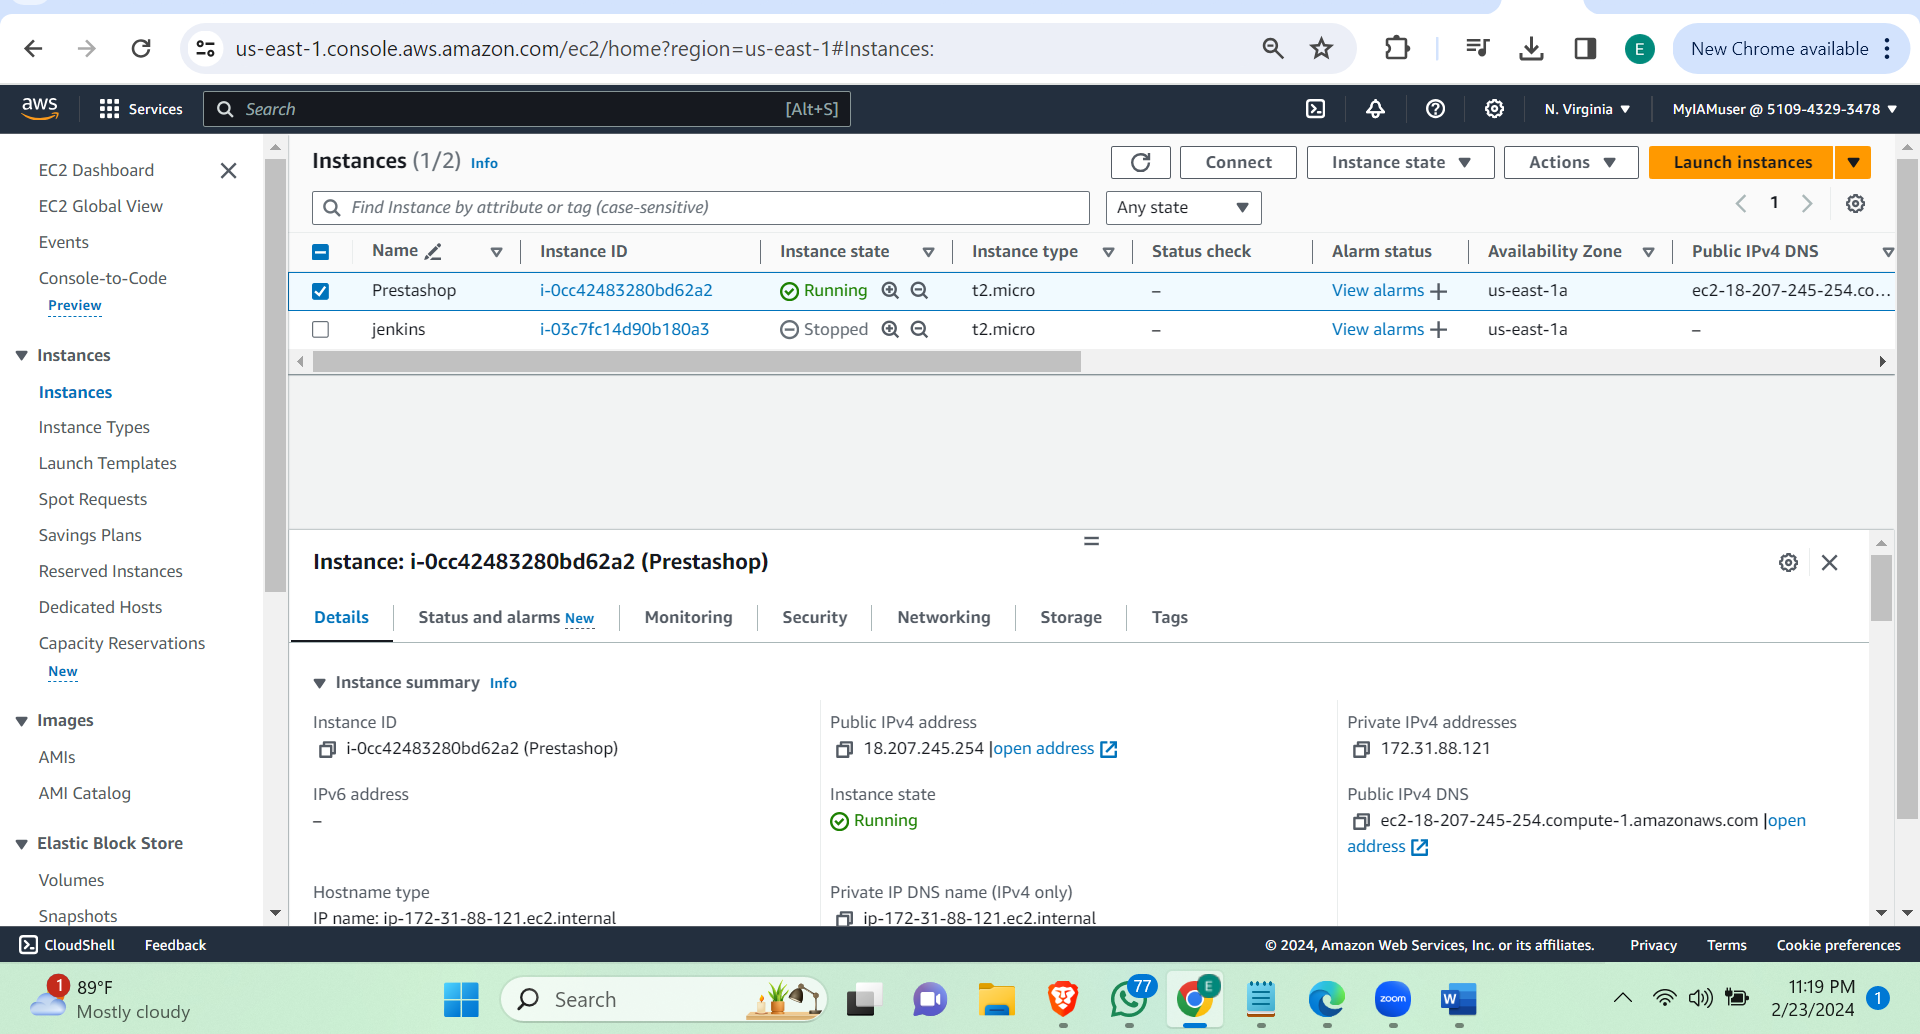Zoom out filter for Prestashop Running state
Image resolution: width=1920 pixels, height=1034 pixels.
(919, 290)
